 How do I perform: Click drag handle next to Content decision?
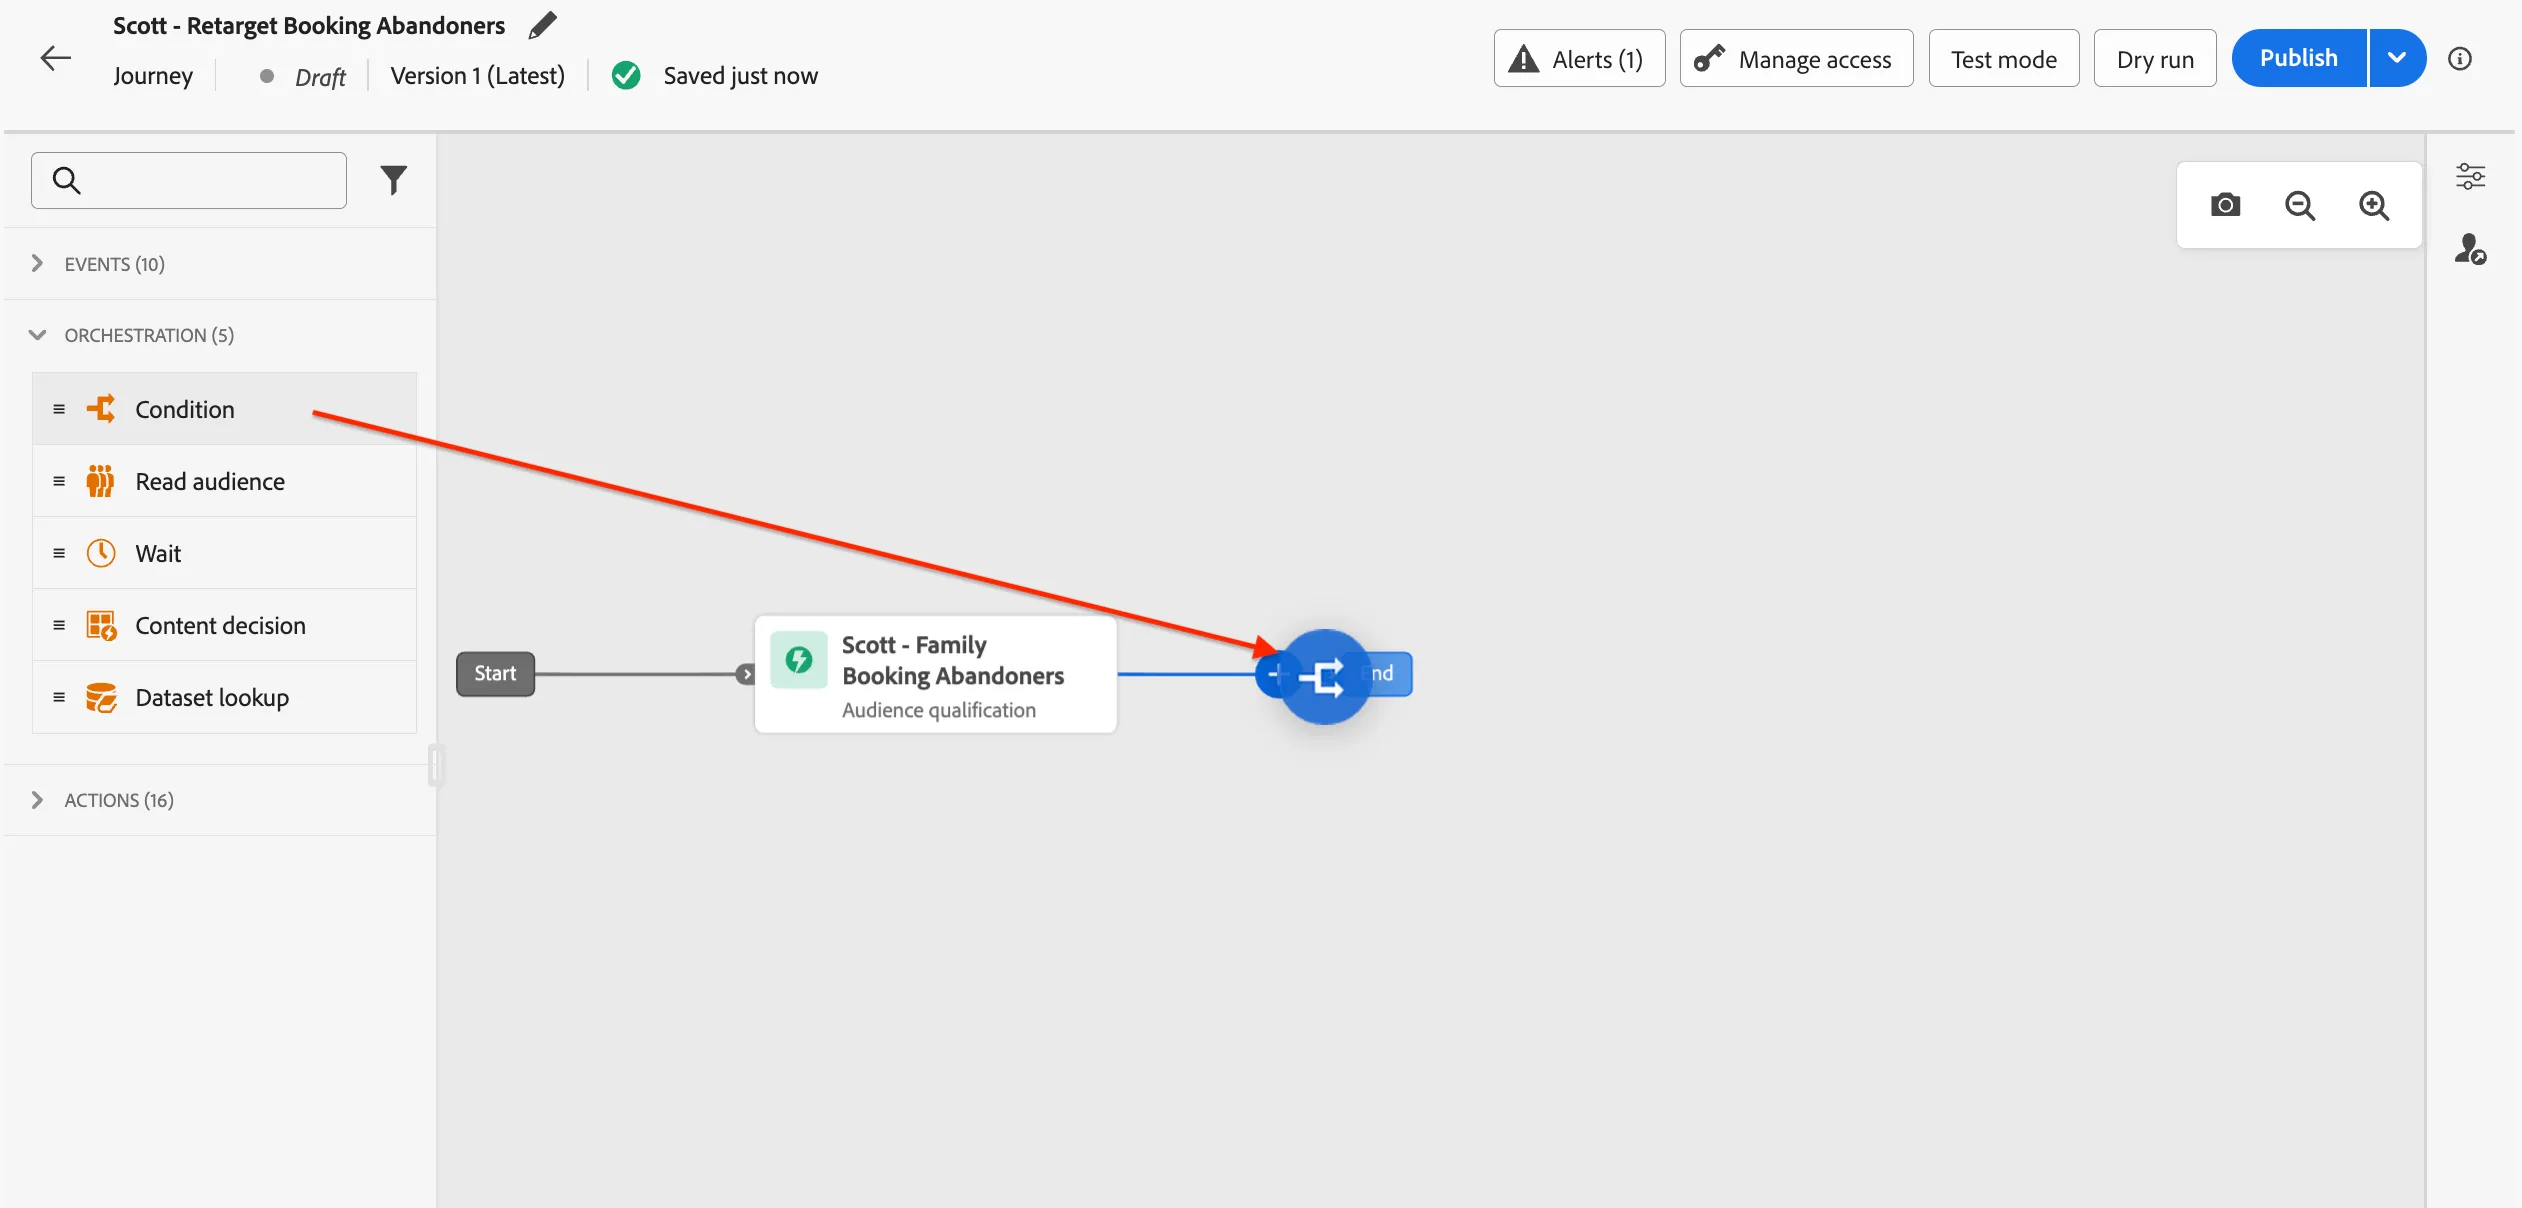tap(59, 625)
